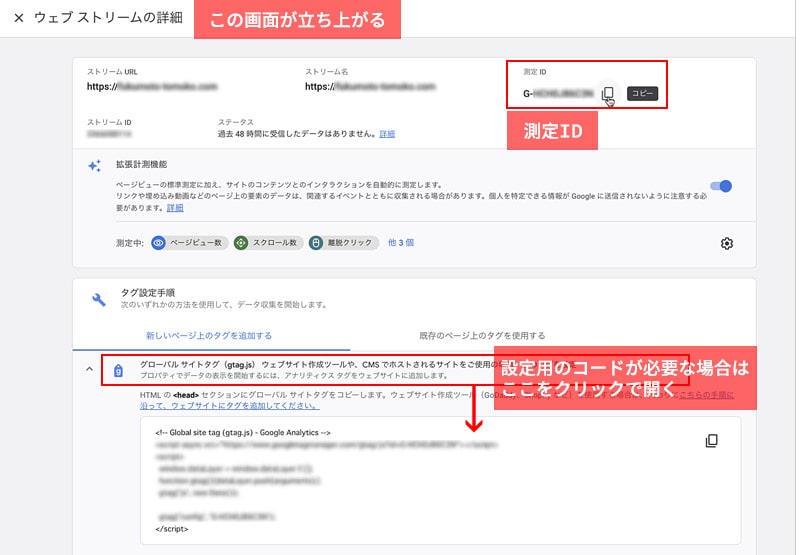Open the 他 3 個 link
The image size is (800, 555).
click(401, 243)
